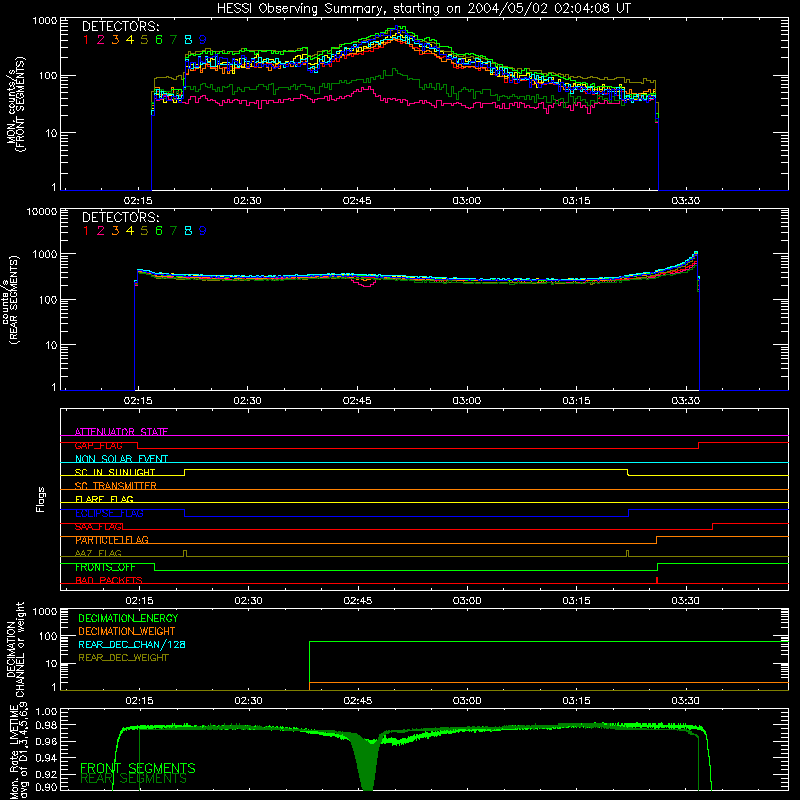This screenshot has height=800, width=800.
Task: Click the SC_TRANSMITTER flag label
Action: click(x=115, y=486)
